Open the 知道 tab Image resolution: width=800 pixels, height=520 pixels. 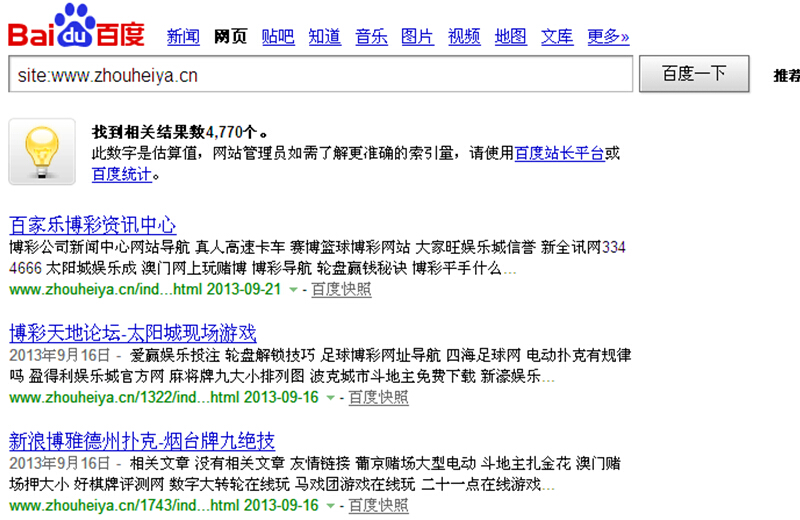tap(324, 37)
